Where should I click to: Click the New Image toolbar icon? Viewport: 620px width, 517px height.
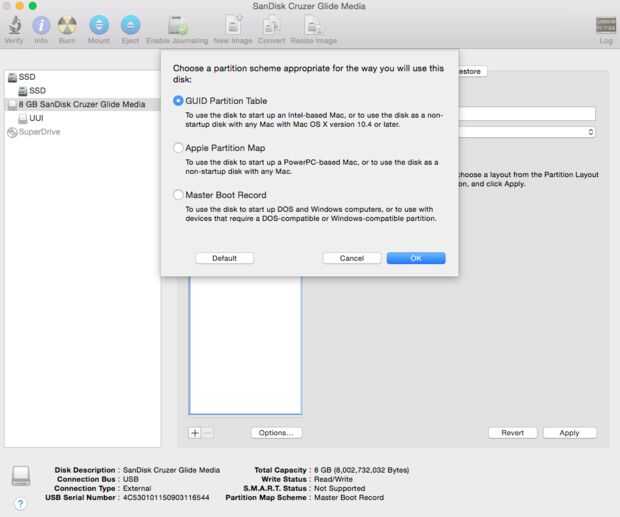(x=233, y=25)
